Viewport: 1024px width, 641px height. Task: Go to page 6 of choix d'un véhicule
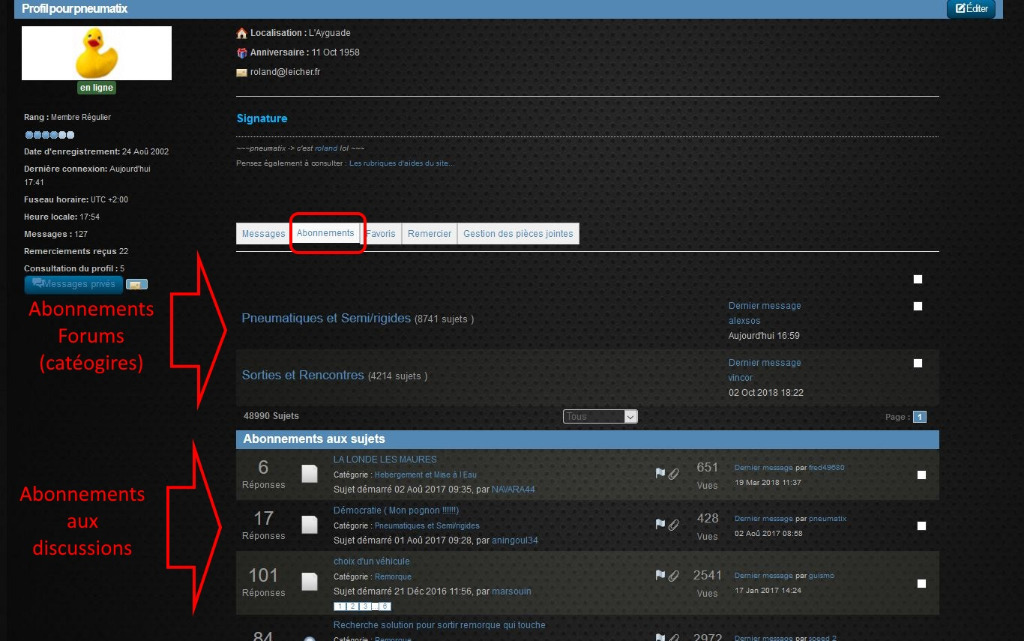click(x=385, y=606)
